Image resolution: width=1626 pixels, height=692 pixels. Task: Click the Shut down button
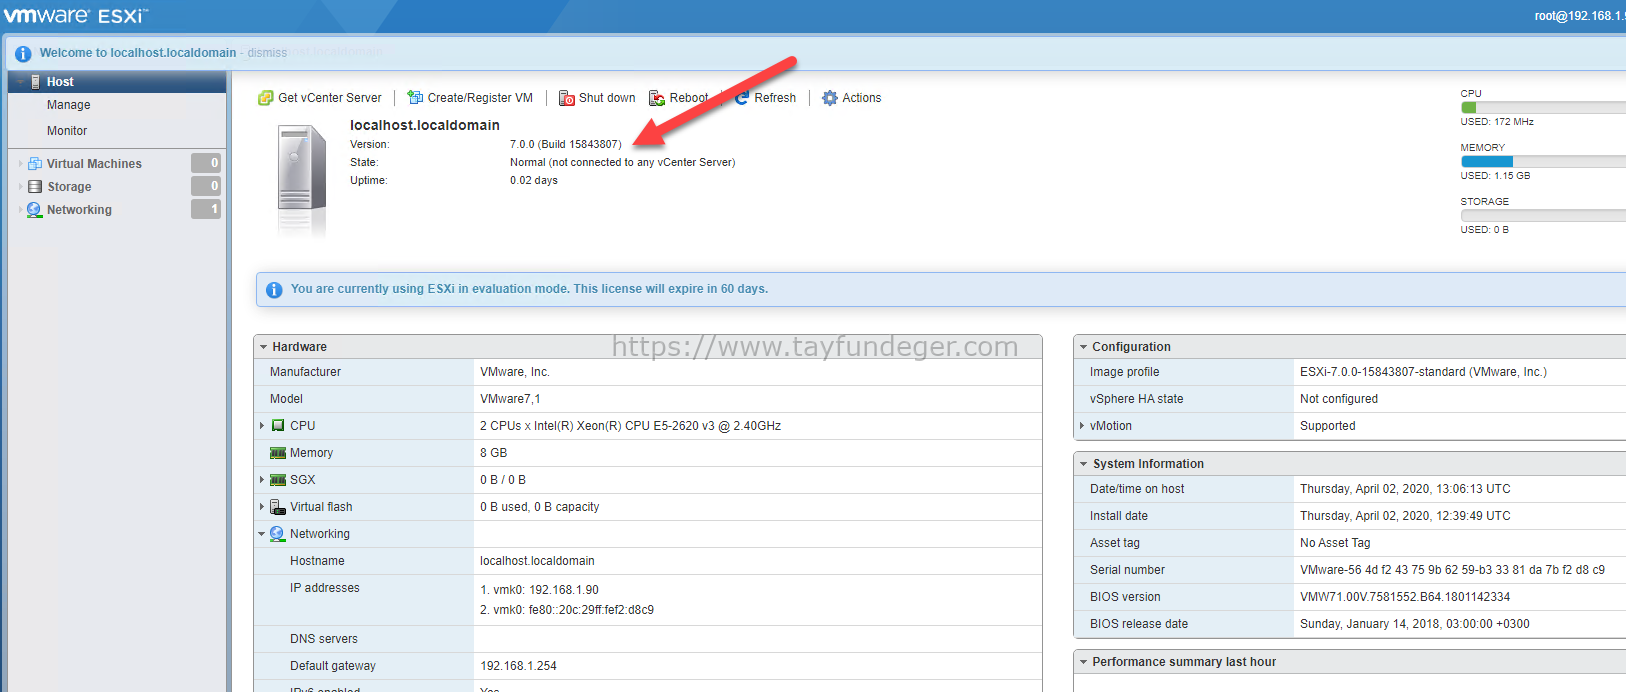597,98
